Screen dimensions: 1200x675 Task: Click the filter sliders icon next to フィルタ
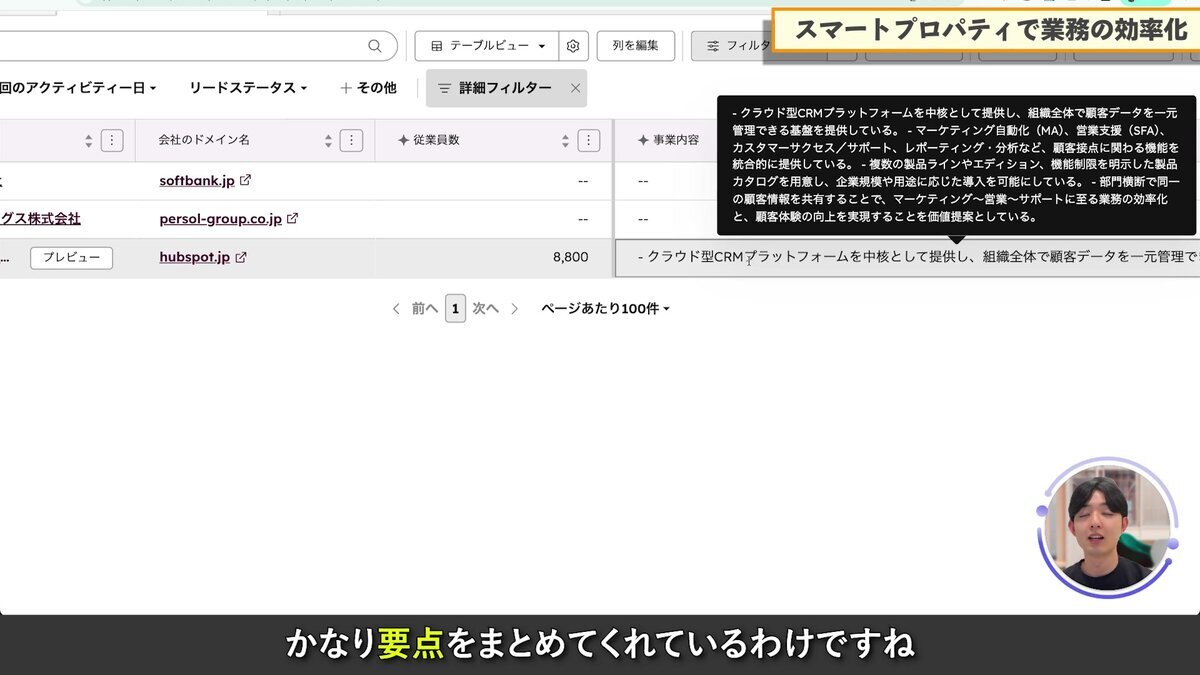(713, 45)
